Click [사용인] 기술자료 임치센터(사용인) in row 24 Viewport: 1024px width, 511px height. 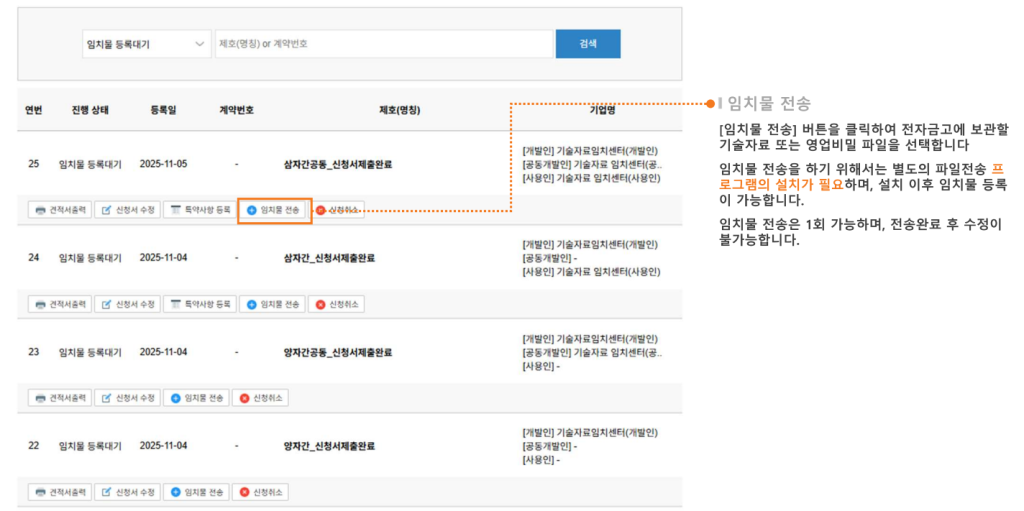tap(592, 272)
